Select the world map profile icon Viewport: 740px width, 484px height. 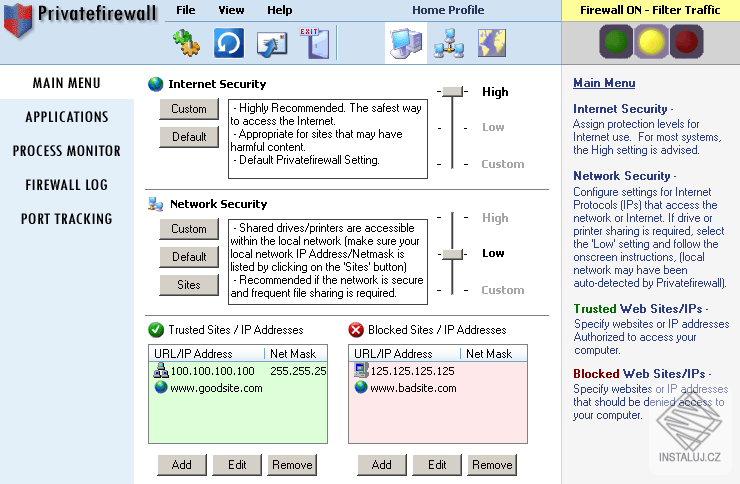coord(492,43)
